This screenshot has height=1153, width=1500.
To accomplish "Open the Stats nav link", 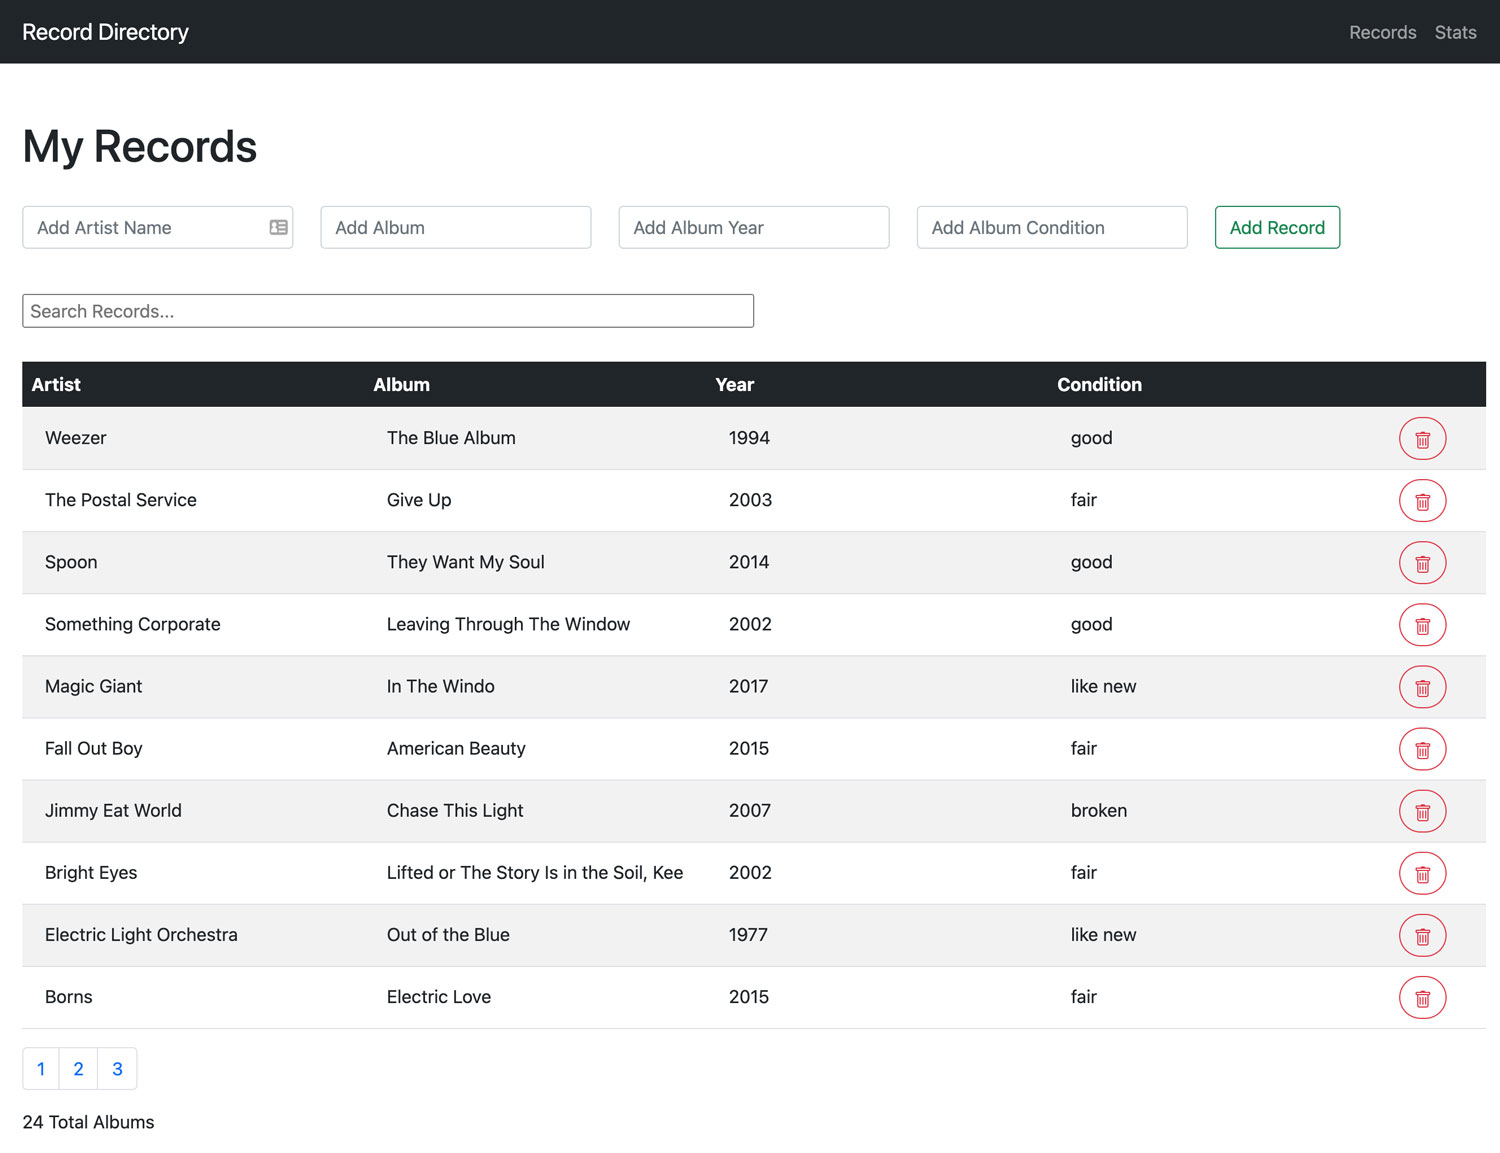I will pos(1455,32).
